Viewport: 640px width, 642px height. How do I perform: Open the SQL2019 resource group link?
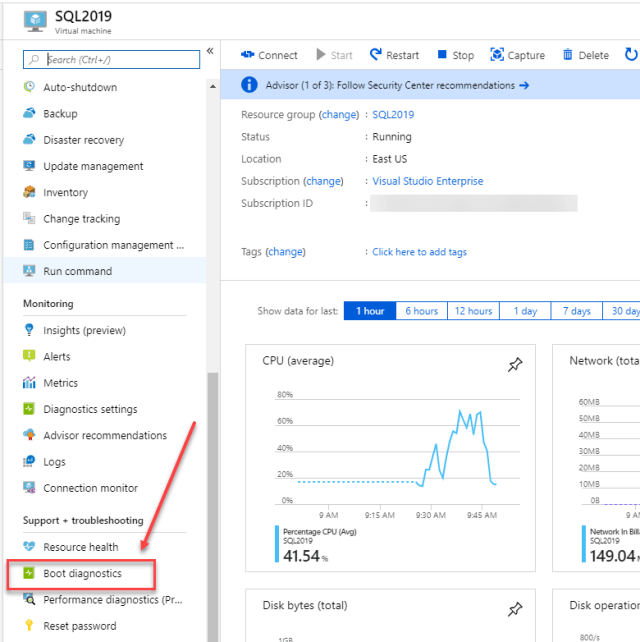click(393, 115)
